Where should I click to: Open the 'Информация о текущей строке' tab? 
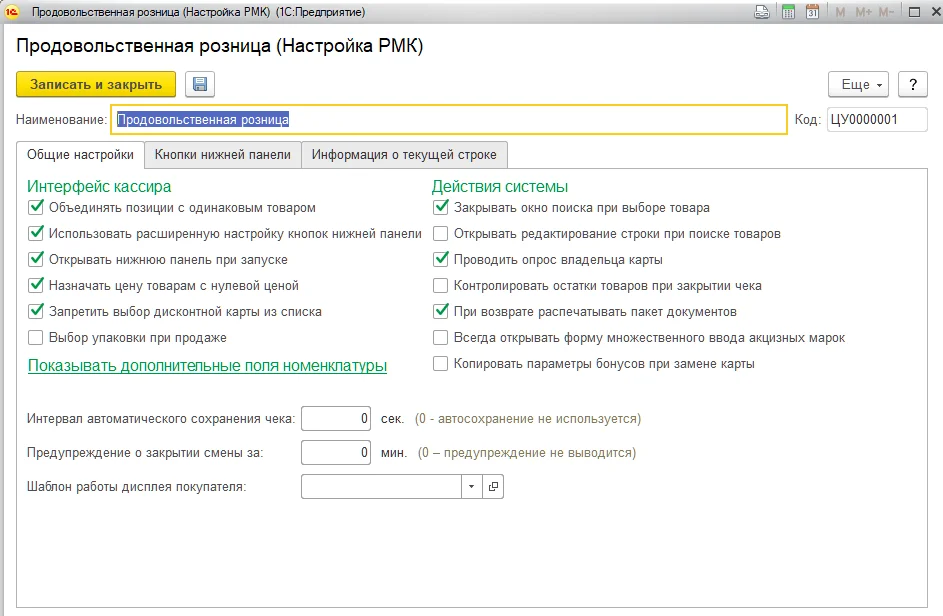coord(404,155)
